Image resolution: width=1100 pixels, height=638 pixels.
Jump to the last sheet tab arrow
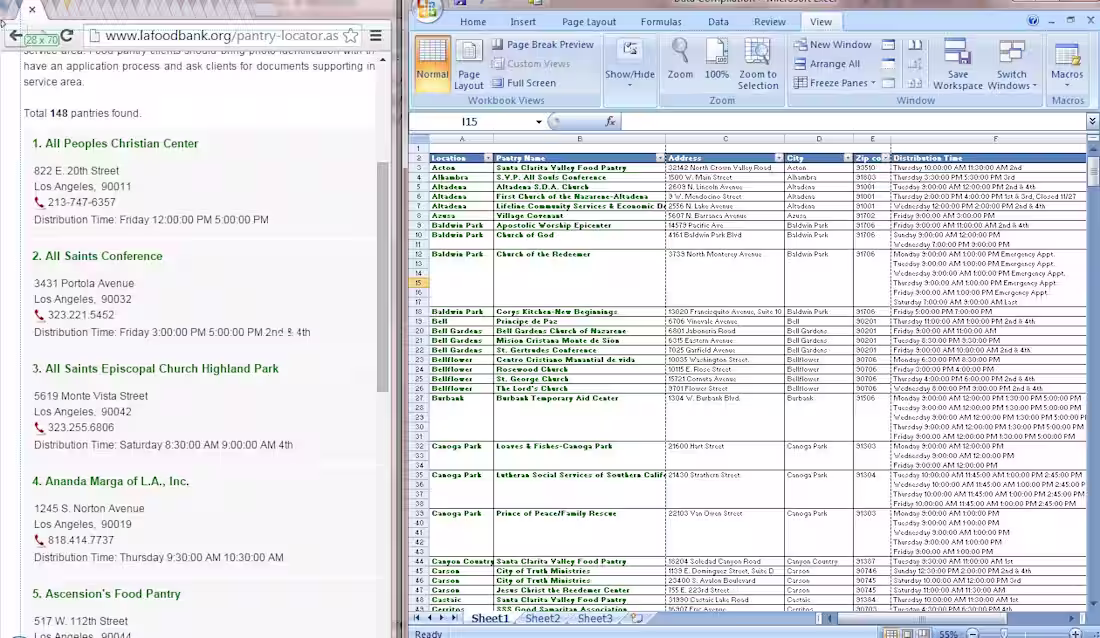tap(455, 618)
